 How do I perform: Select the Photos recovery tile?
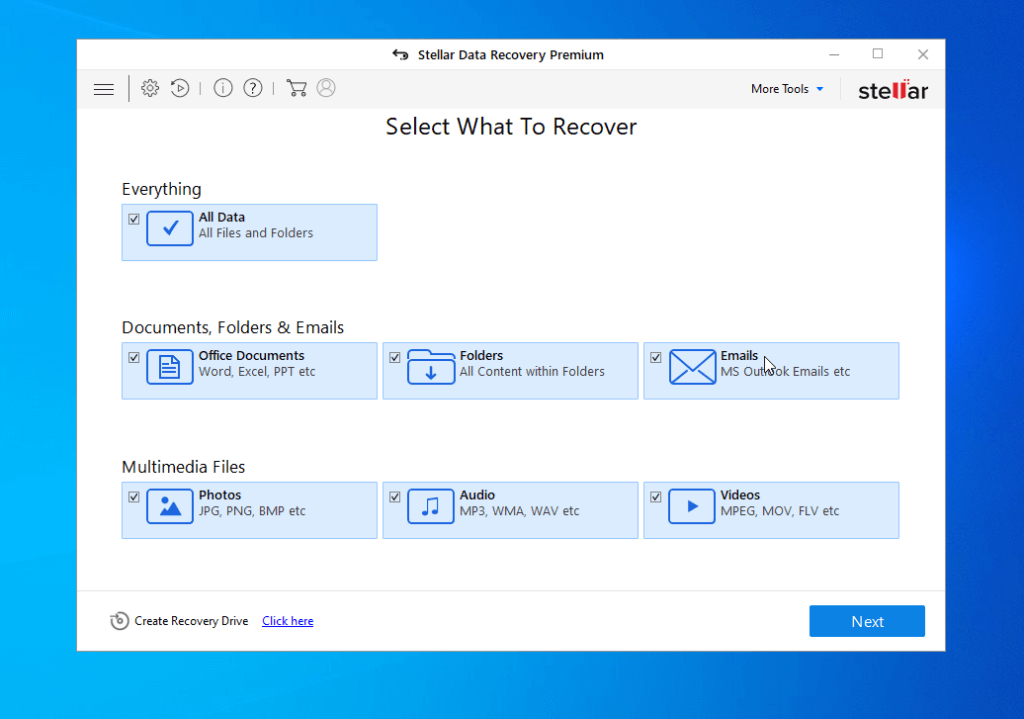click(x=249, y=510)
